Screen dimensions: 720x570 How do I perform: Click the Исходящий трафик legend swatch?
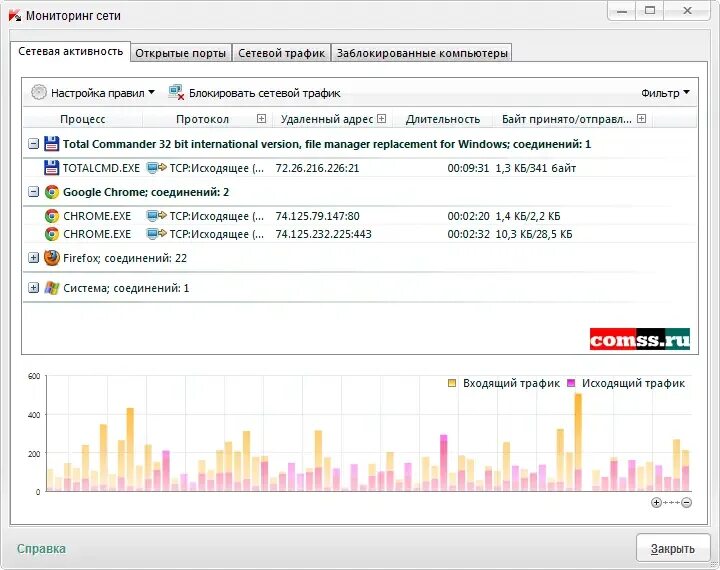[x=571, y=383]
